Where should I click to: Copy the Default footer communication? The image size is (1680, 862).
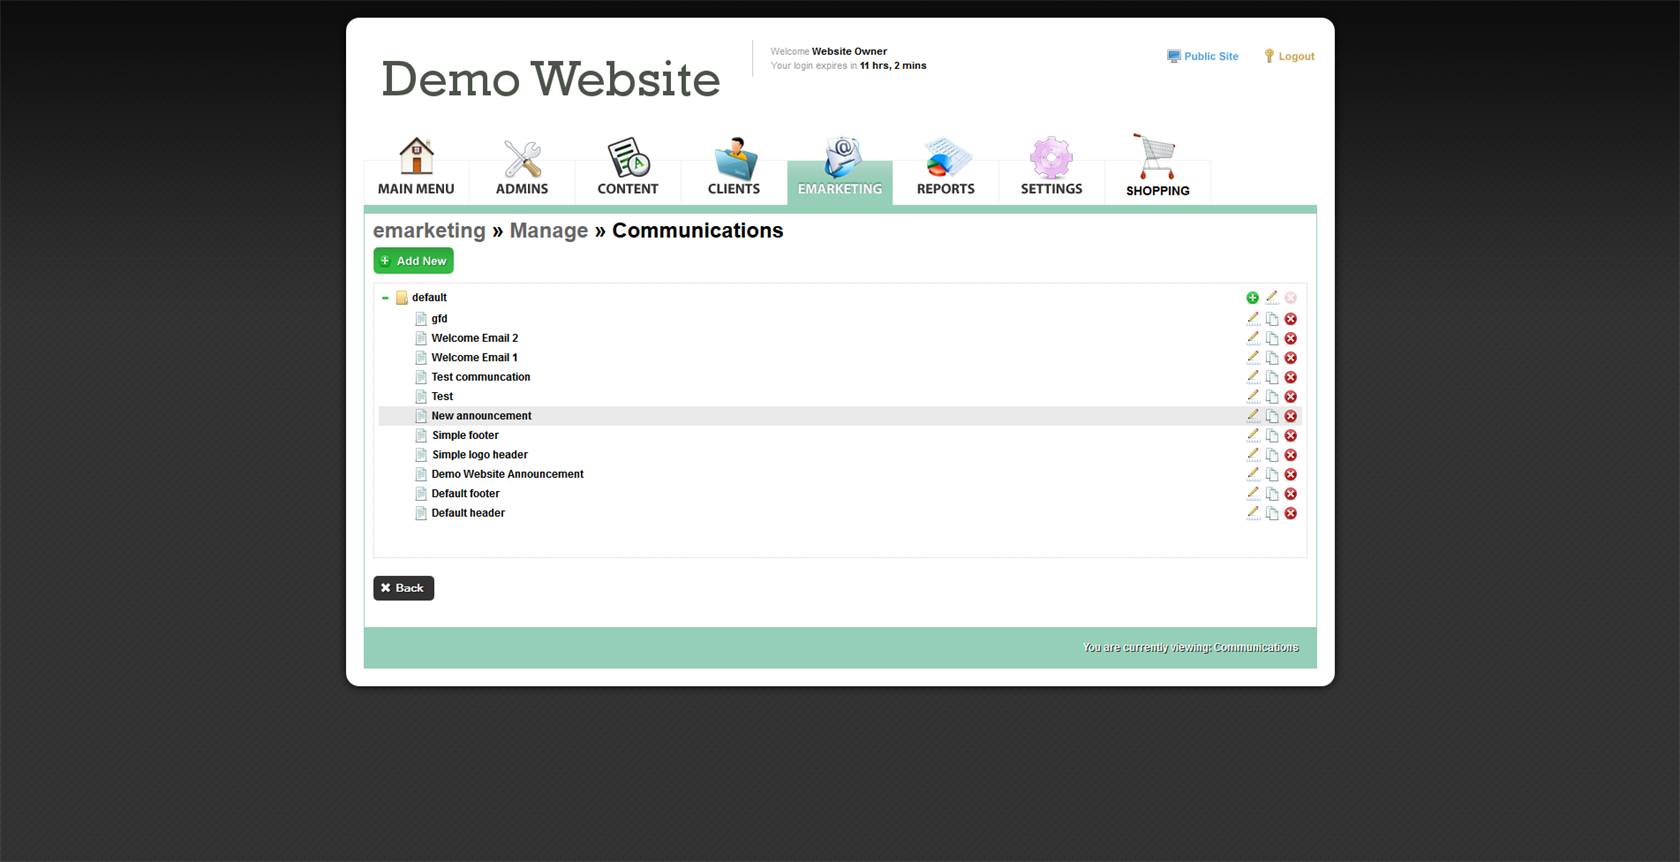coord(1272,494)
